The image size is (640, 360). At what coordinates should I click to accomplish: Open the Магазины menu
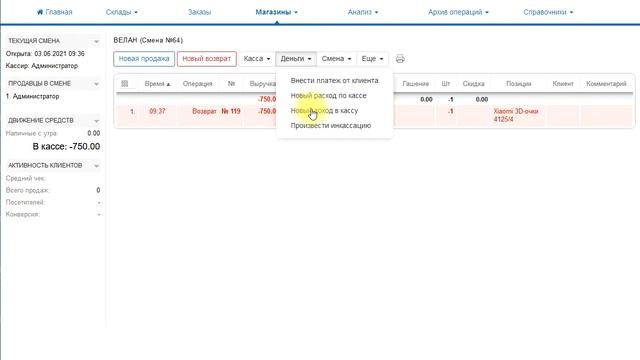pyautogui.click(x=276, y=12)
